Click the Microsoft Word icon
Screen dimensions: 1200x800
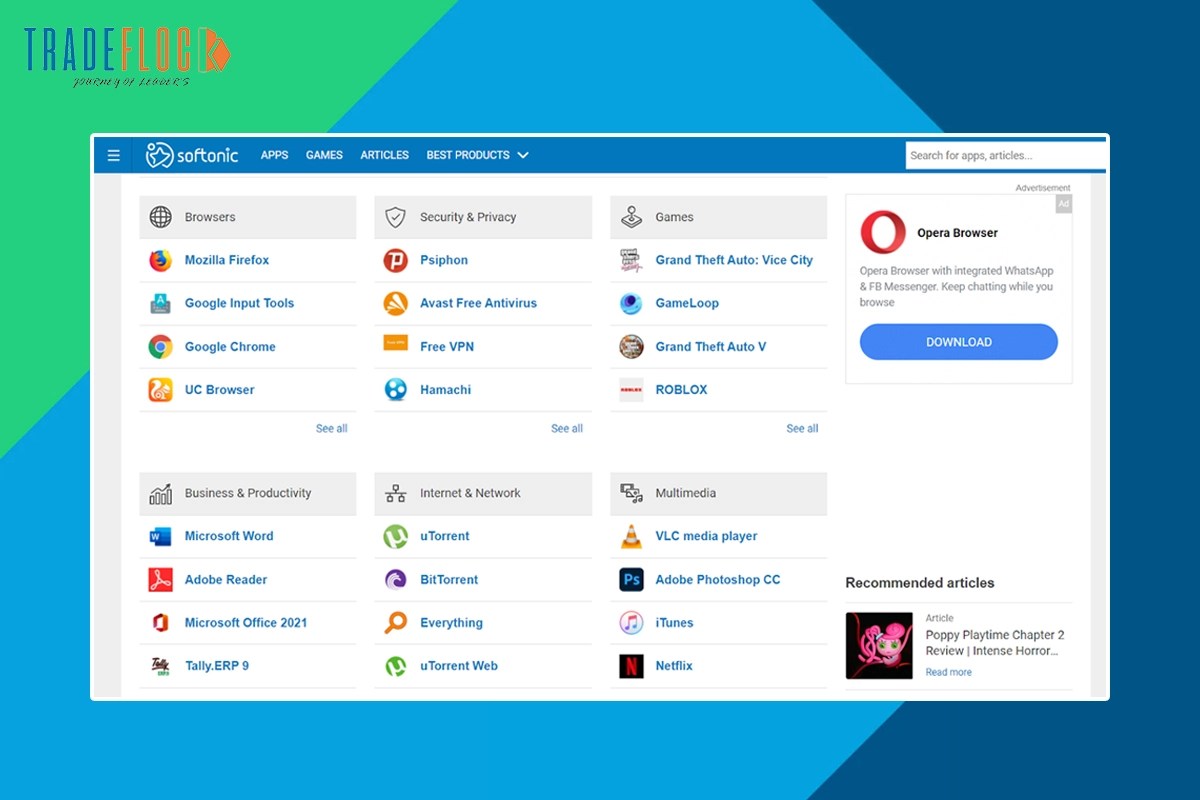tap(160, 537)
